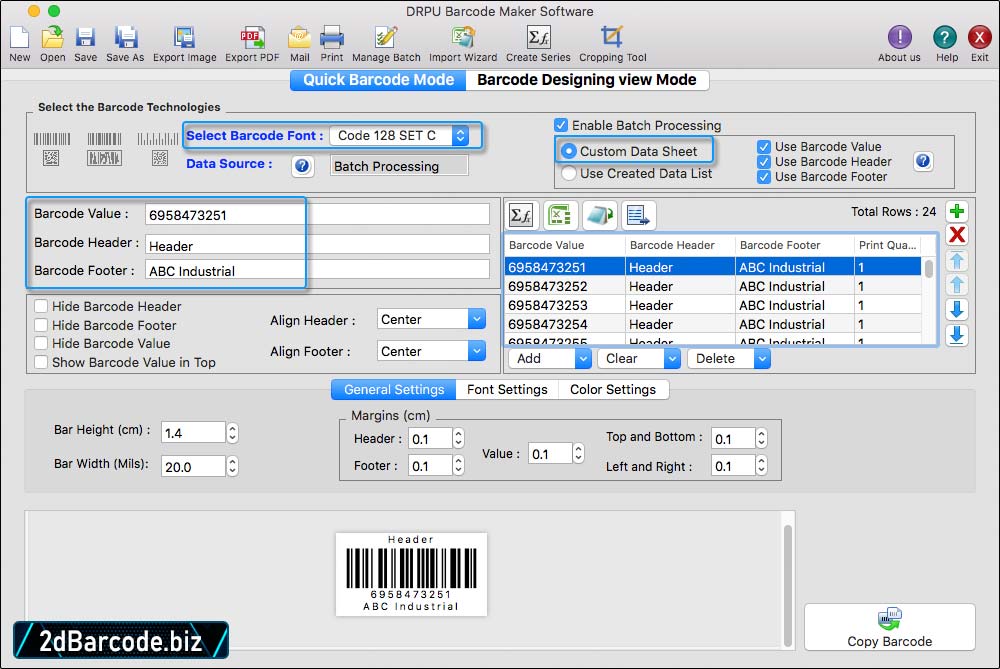Click the Barcode Header input field
Viewport: 1000px width, 669px height.
(x=317, y=245)
